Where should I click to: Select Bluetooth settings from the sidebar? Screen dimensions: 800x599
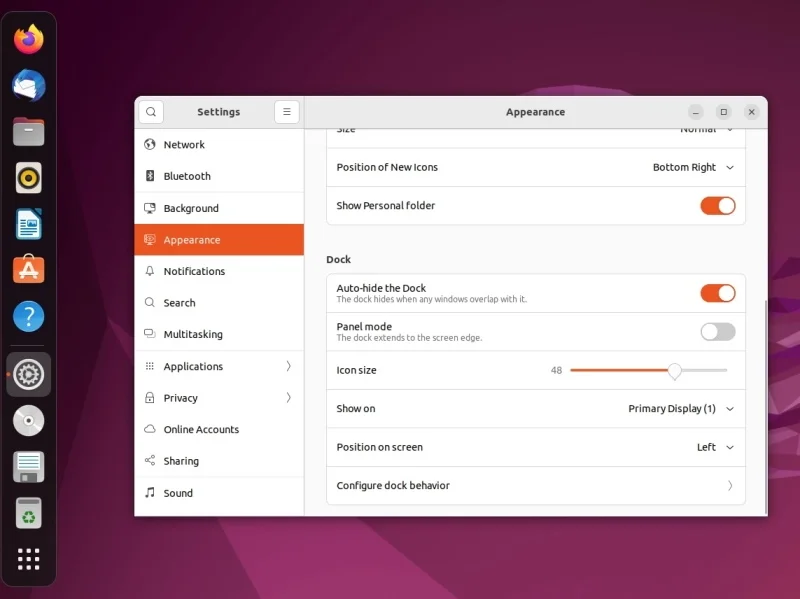(x=185, y=176)
